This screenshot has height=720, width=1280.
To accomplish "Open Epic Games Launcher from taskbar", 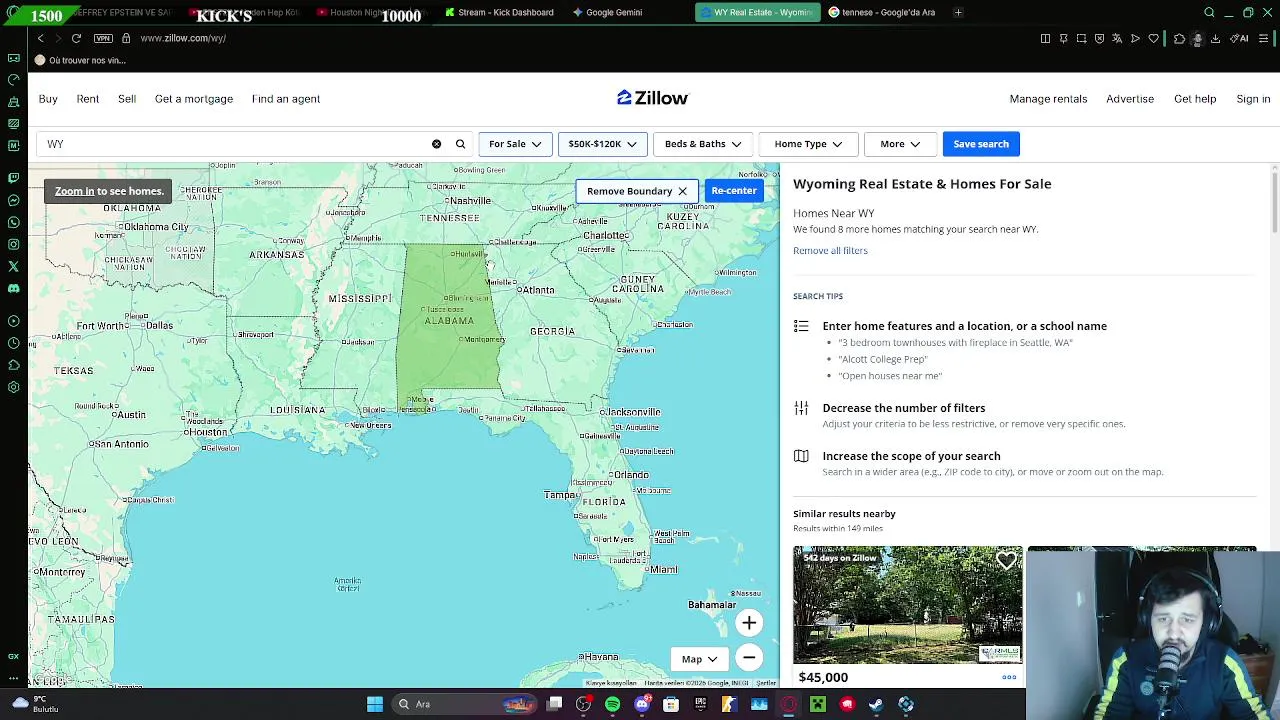I will [x=700, y=704].
